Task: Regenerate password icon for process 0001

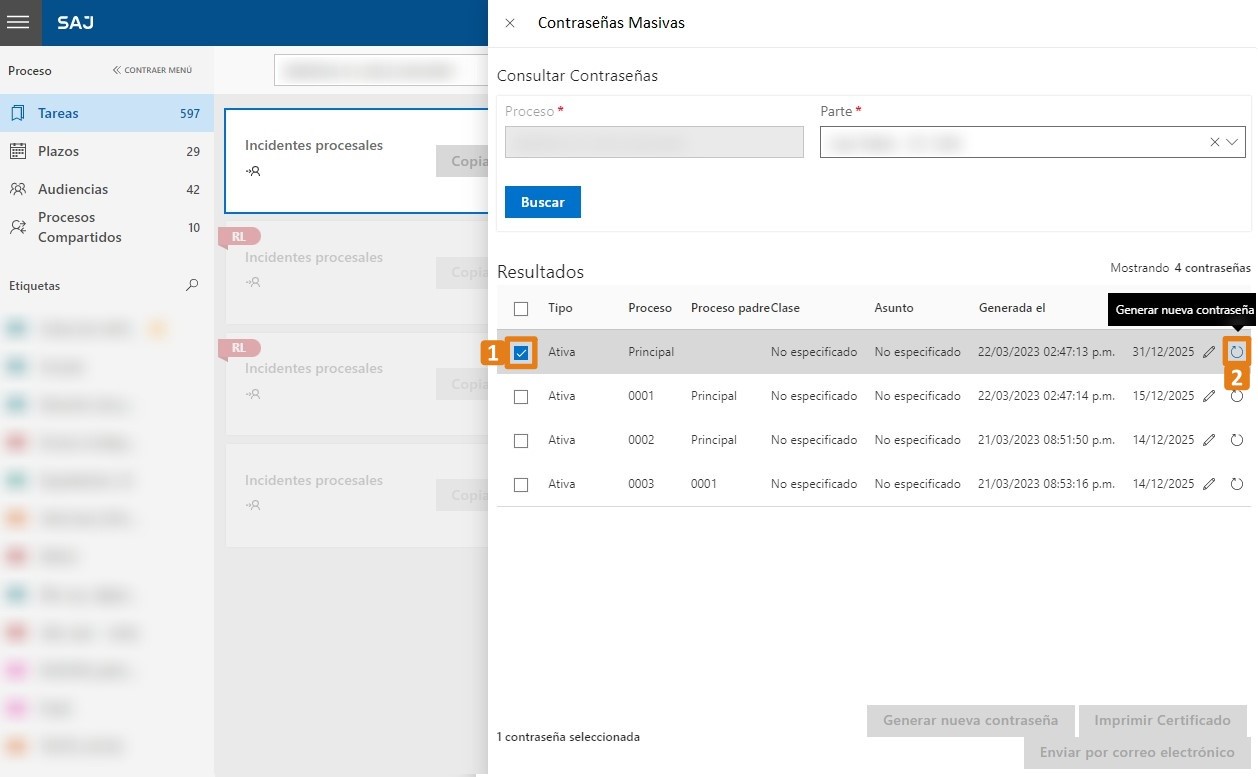Action: [1237, 396]
